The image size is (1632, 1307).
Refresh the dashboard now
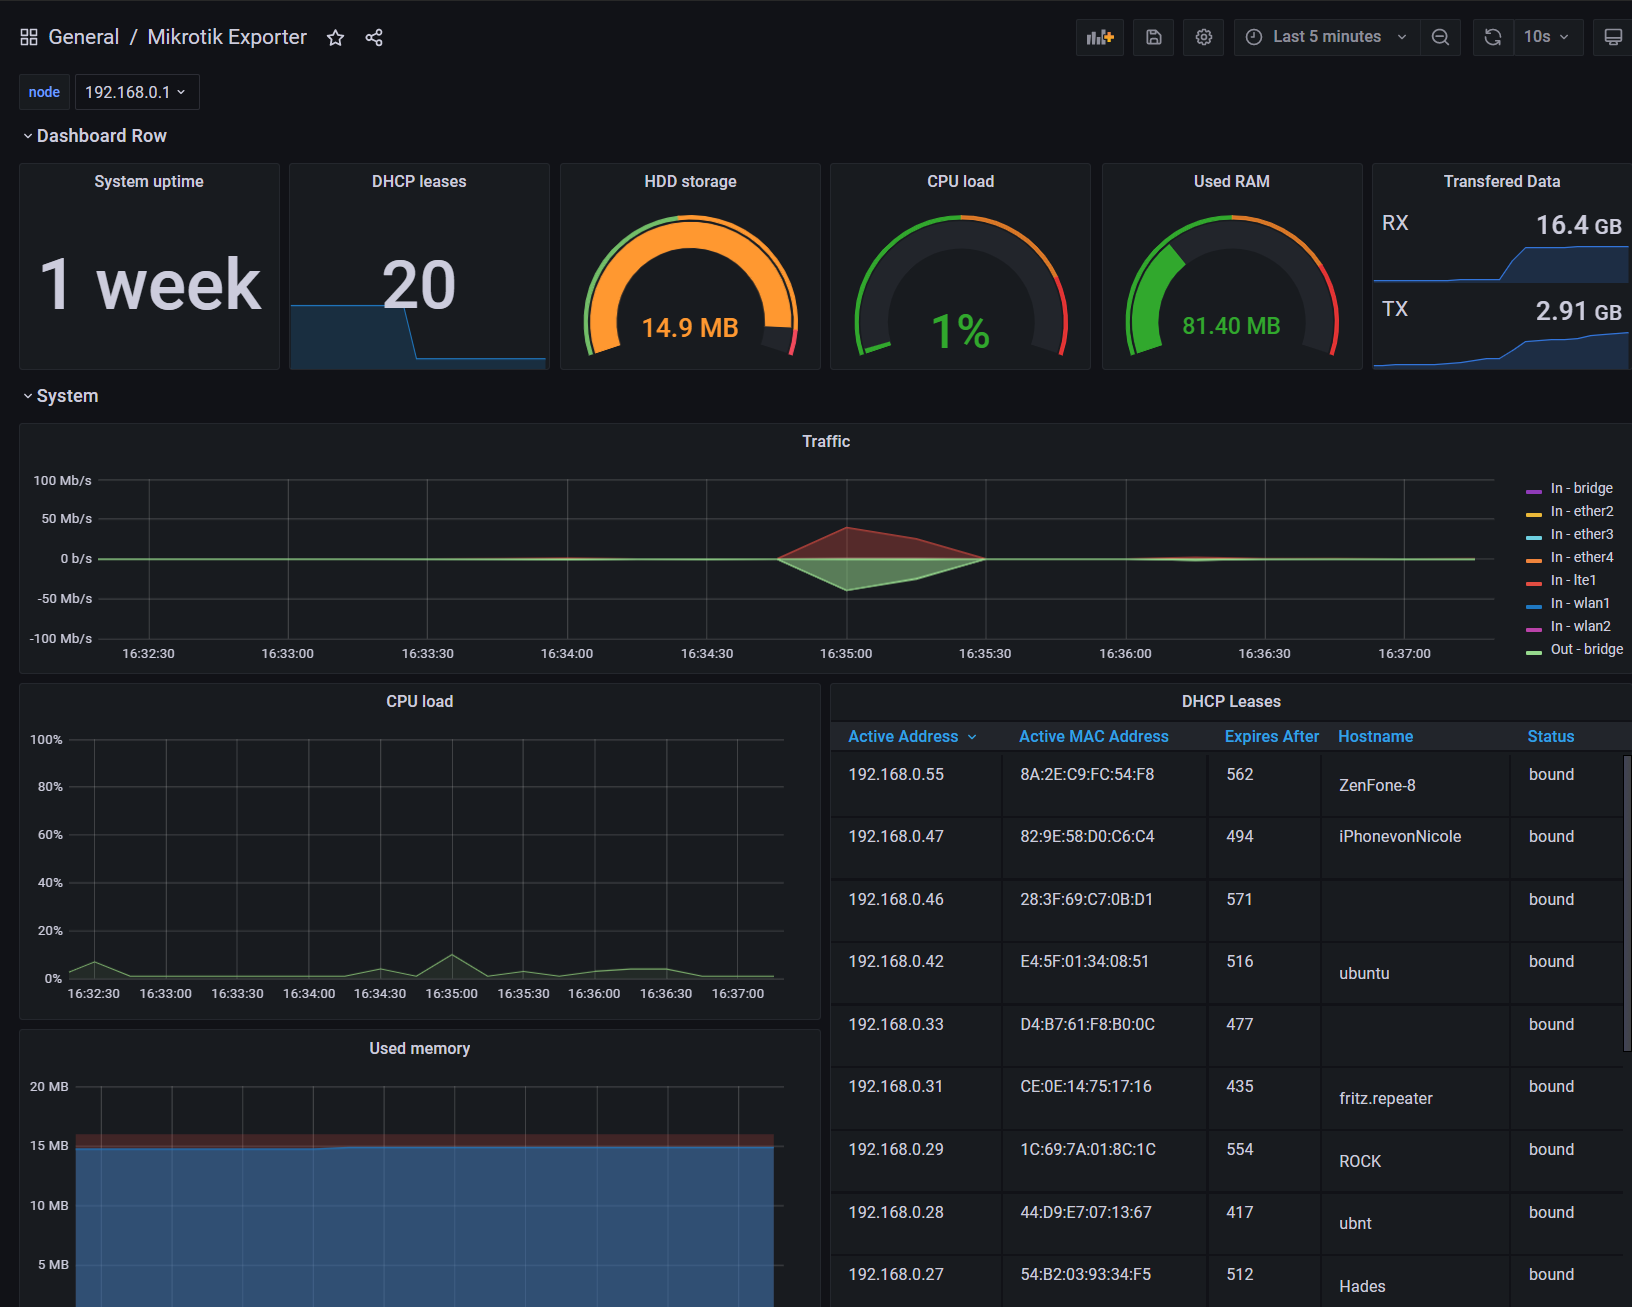[1492, 37]
